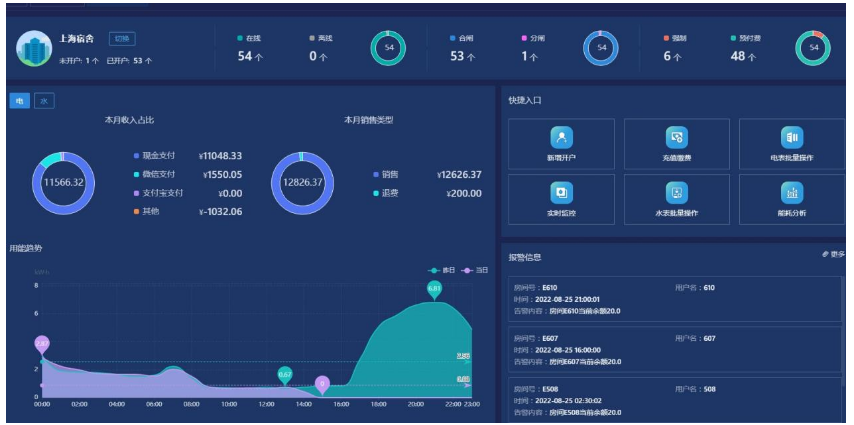Click the 微信支付 cyan legend color dot

coord(136,174)
